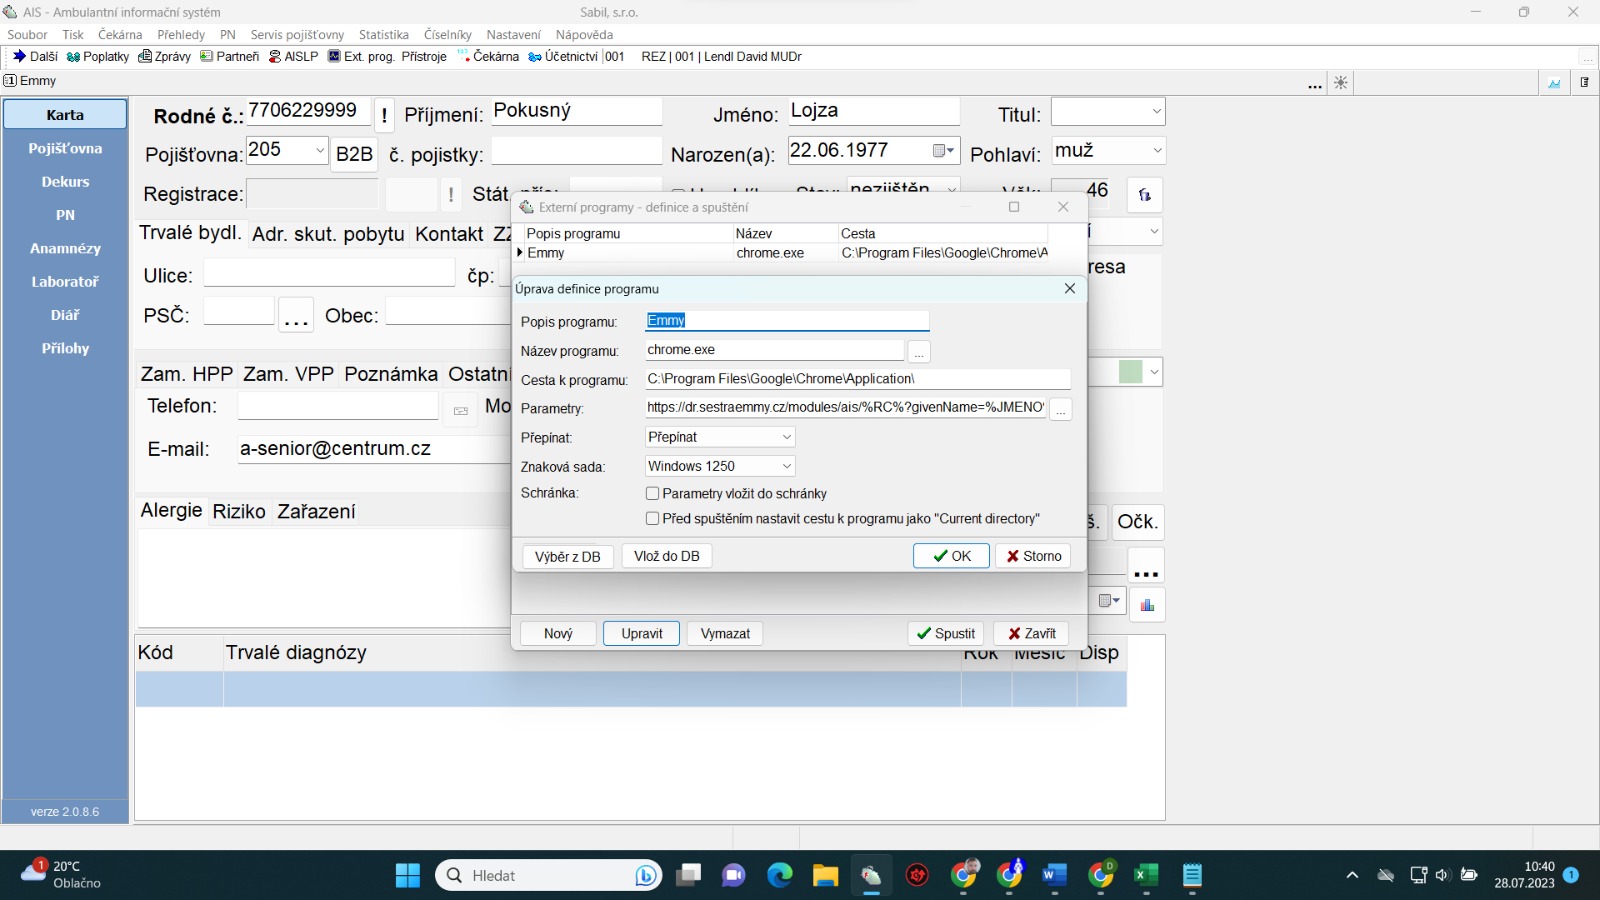This screenshot has height=900, width=1600.
Task: Close the Úprava definice programu dialog
Action: click(x=1070, y=289)
